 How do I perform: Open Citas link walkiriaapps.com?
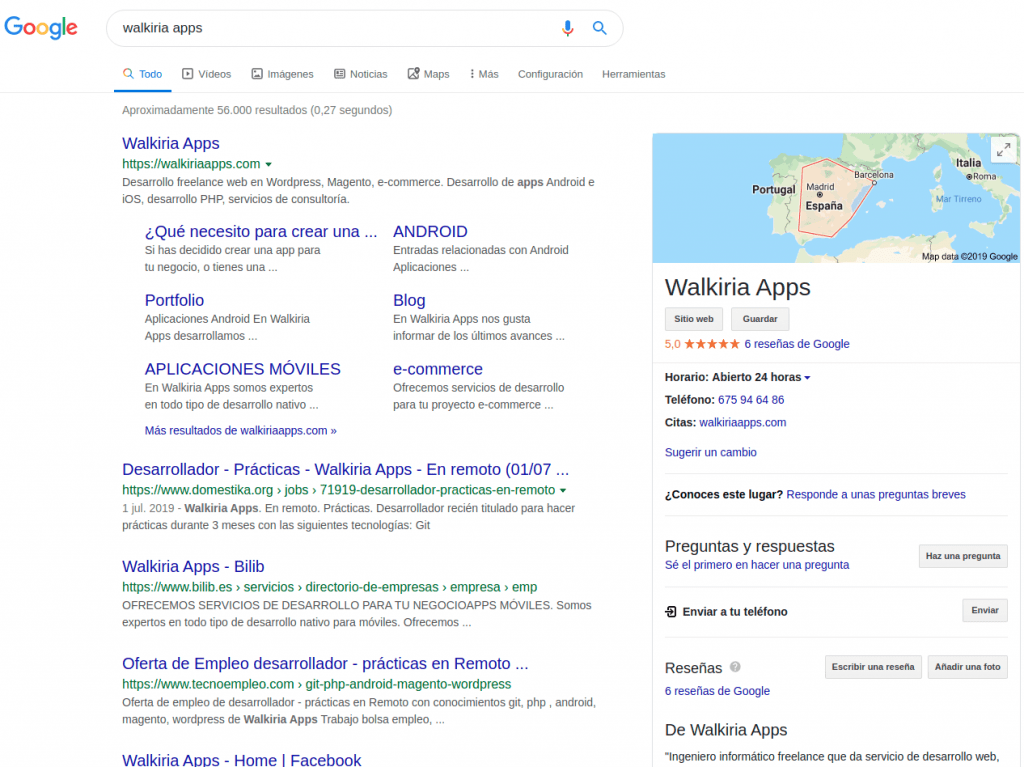[743, 423]
